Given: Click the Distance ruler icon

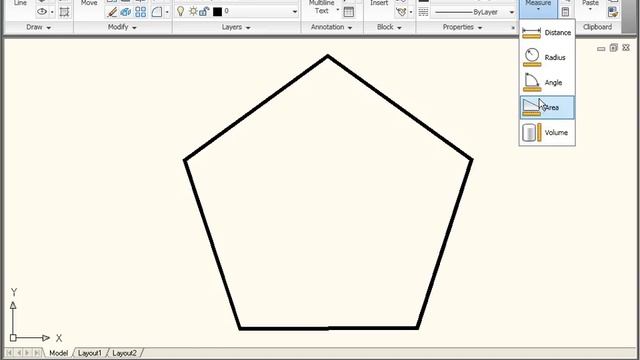Looking at the screenshot, I should point(531,33).
